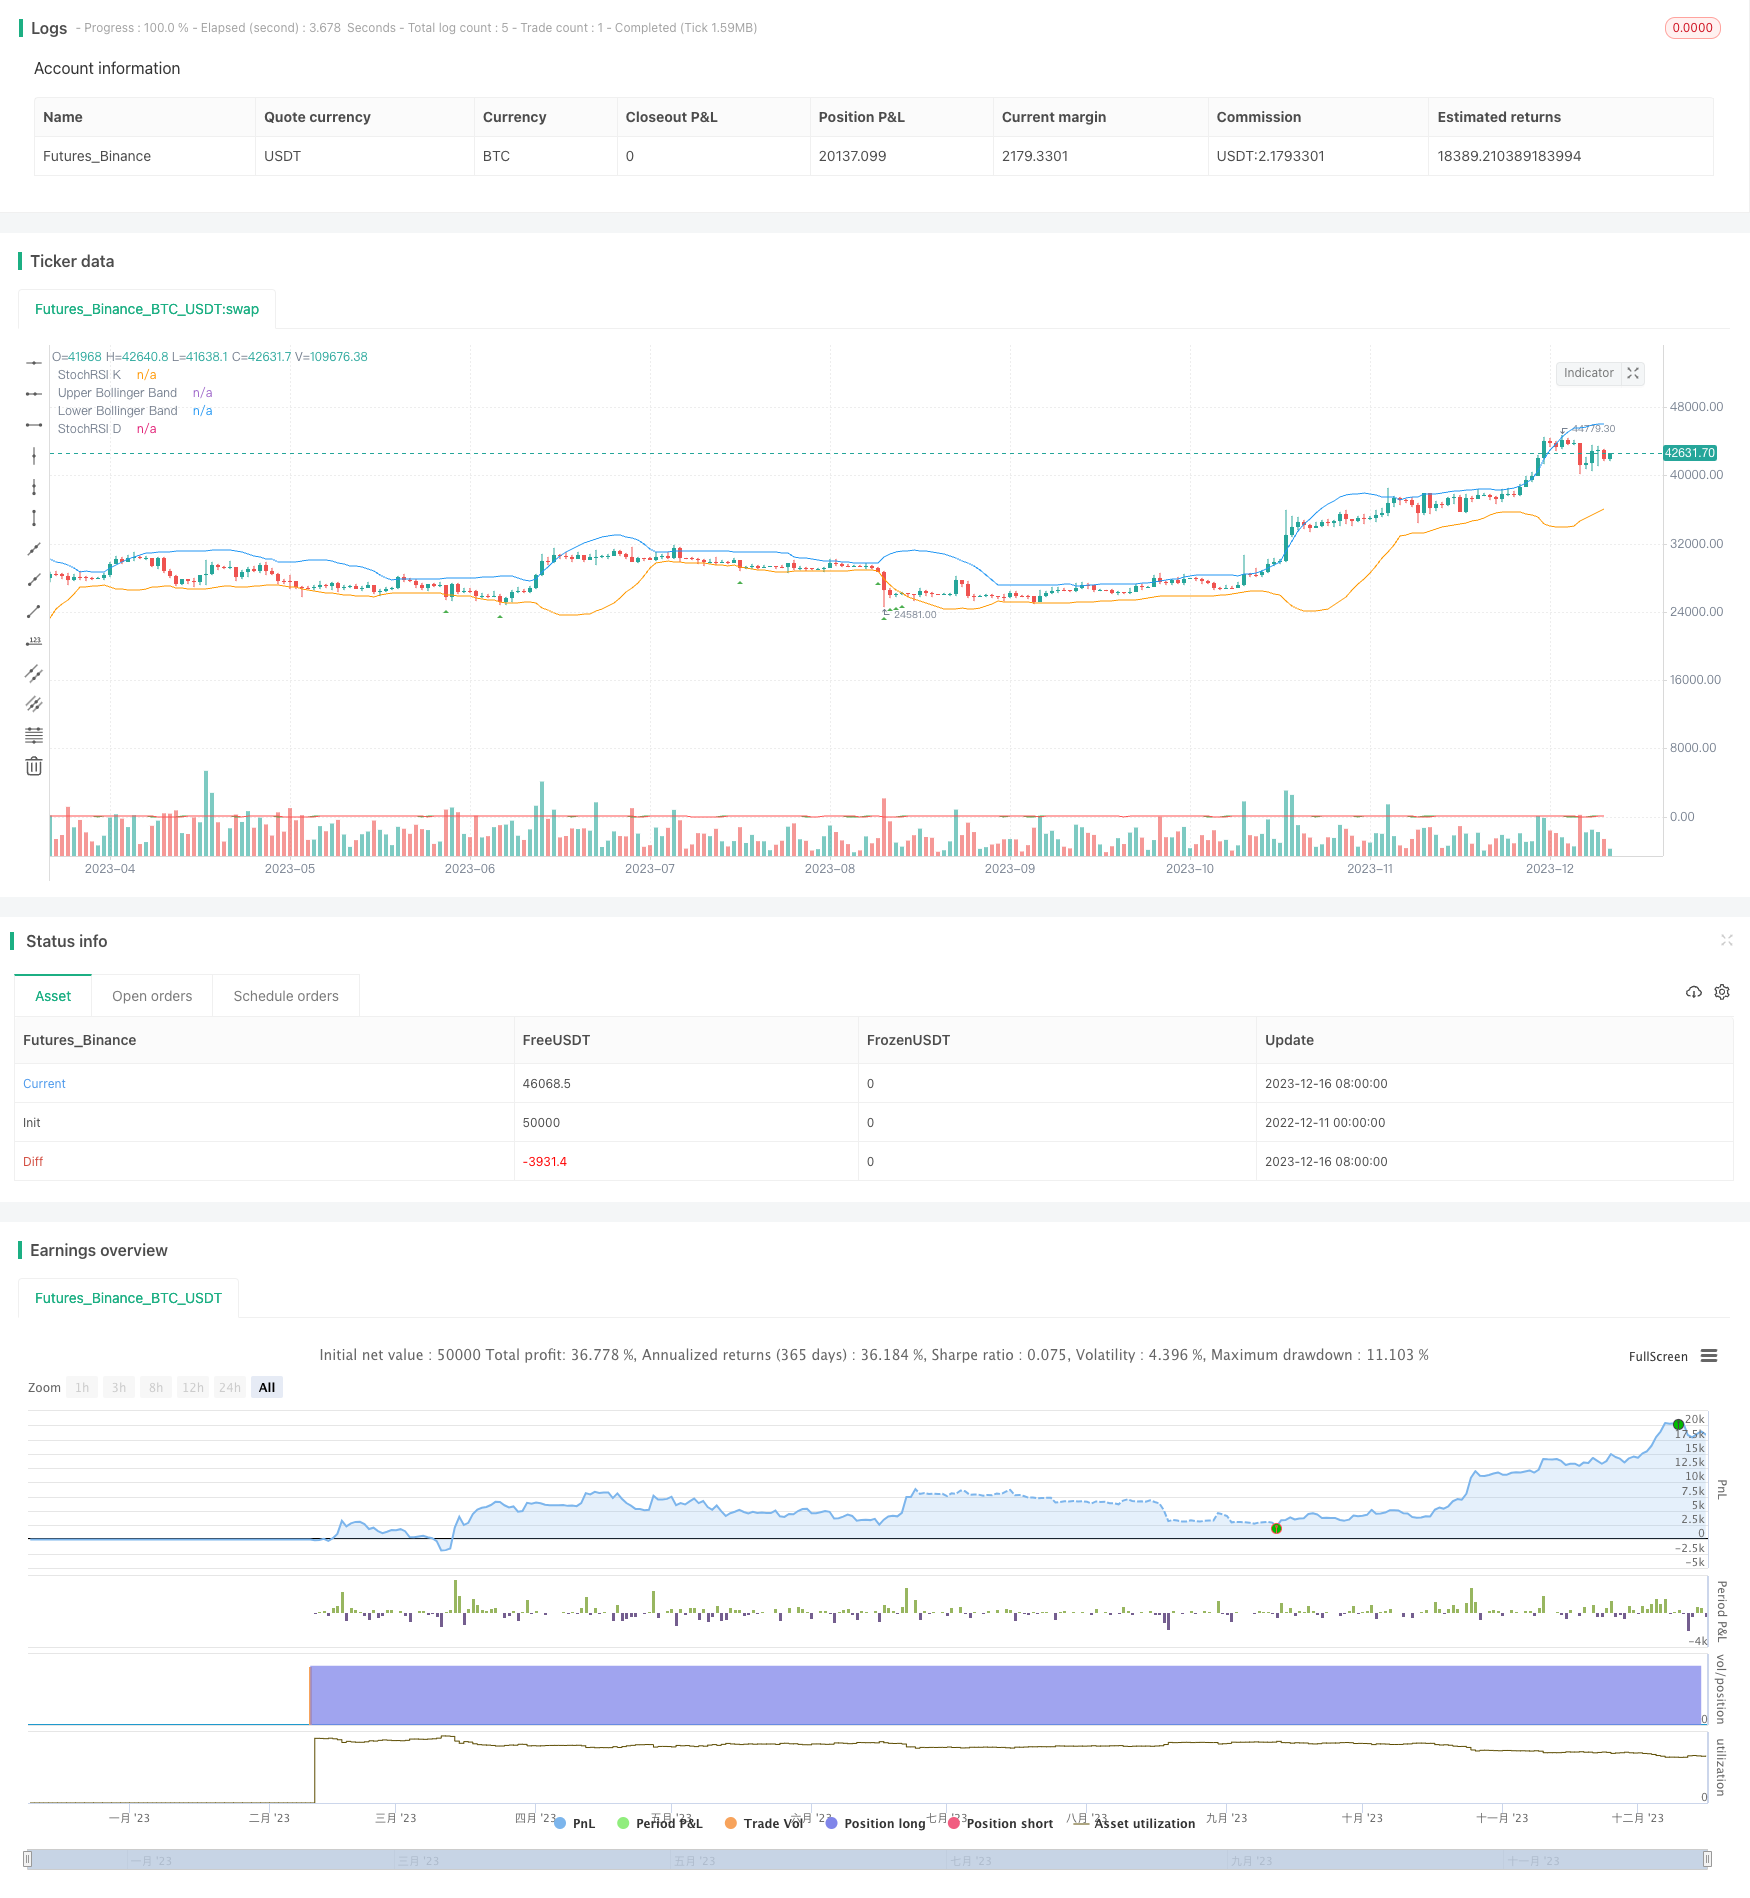Select the parallel channel drawing tool

pos(34,674)
